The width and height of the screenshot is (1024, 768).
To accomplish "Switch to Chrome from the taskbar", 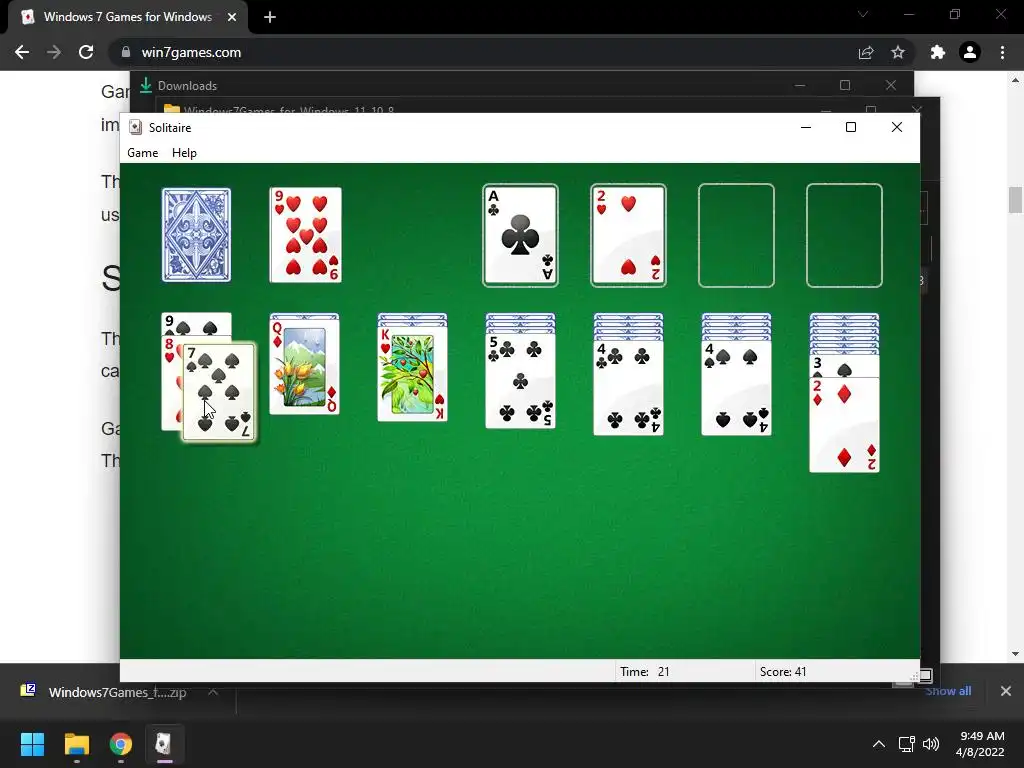I will coord(121,744).
